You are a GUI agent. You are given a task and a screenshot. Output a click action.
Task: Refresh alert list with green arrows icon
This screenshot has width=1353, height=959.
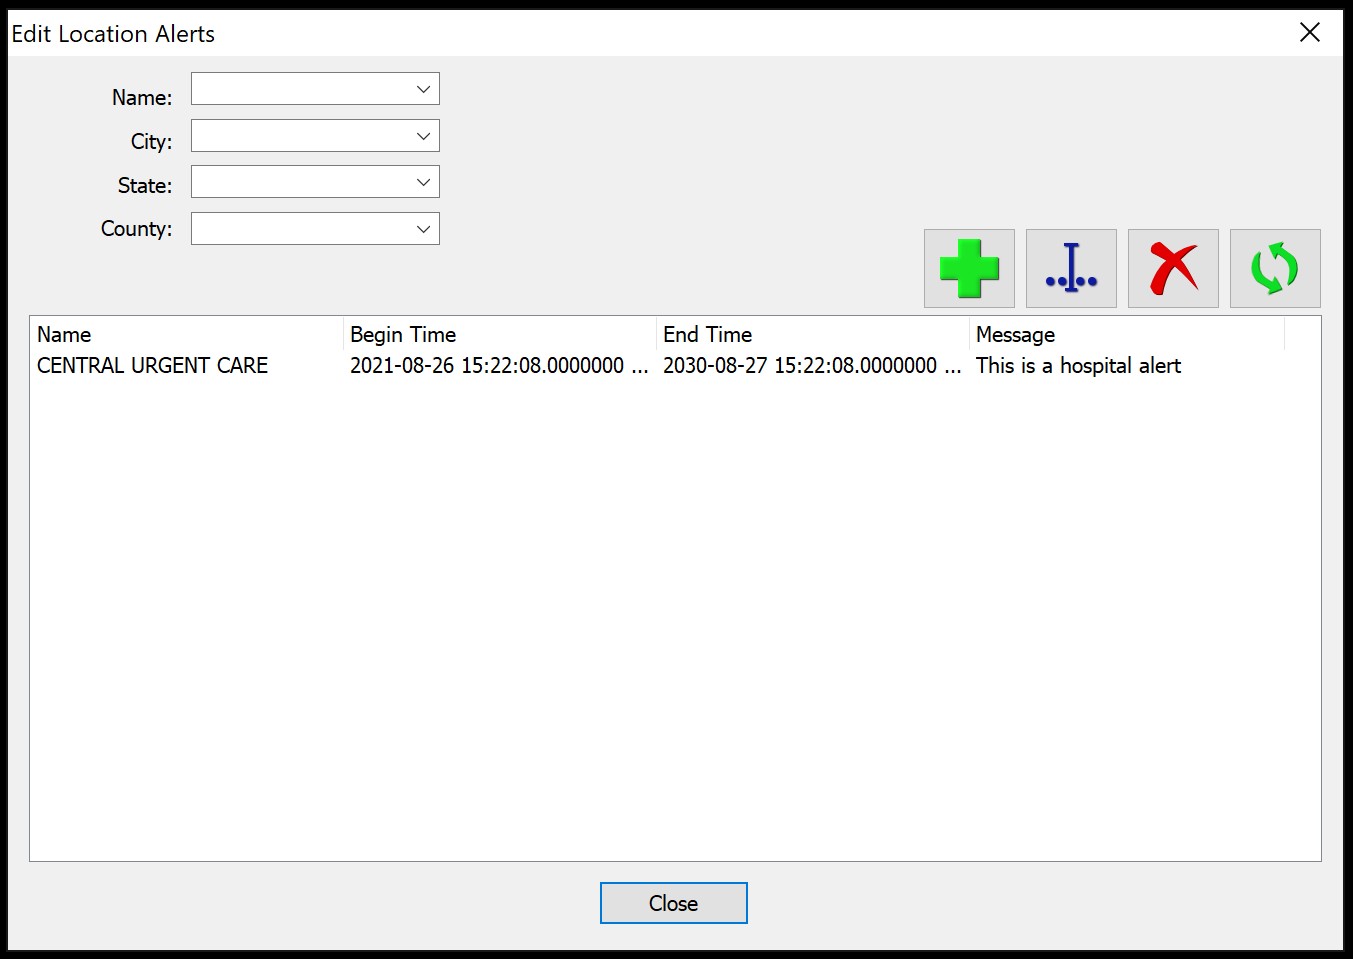coord(1275,268)
